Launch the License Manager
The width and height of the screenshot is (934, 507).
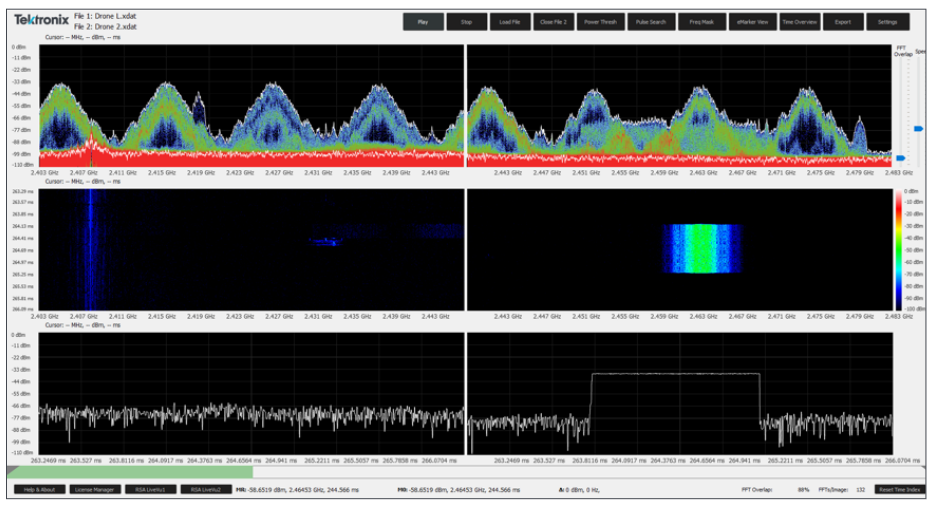(x=95, y=489)
